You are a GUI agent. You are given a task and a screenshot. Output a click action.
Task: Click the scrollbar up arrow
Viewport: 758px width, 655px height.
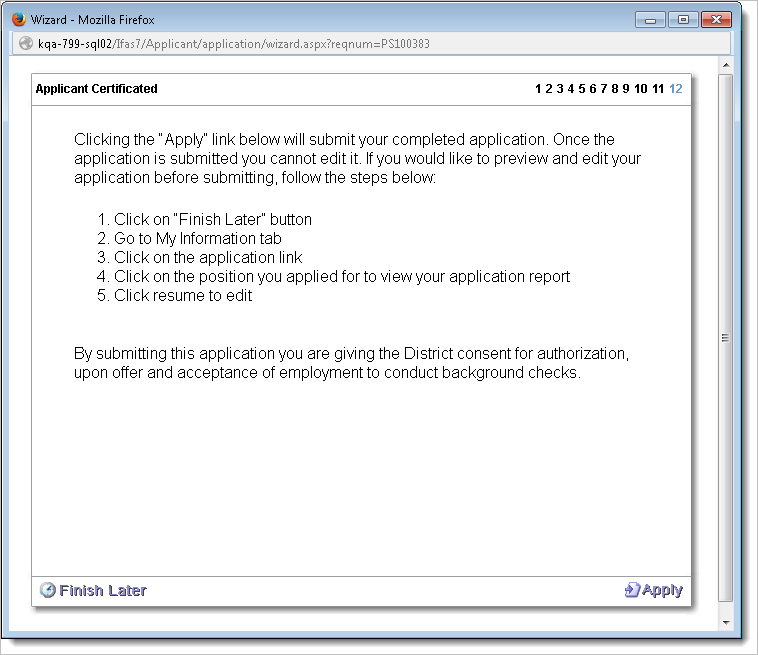tap(727, 67)
